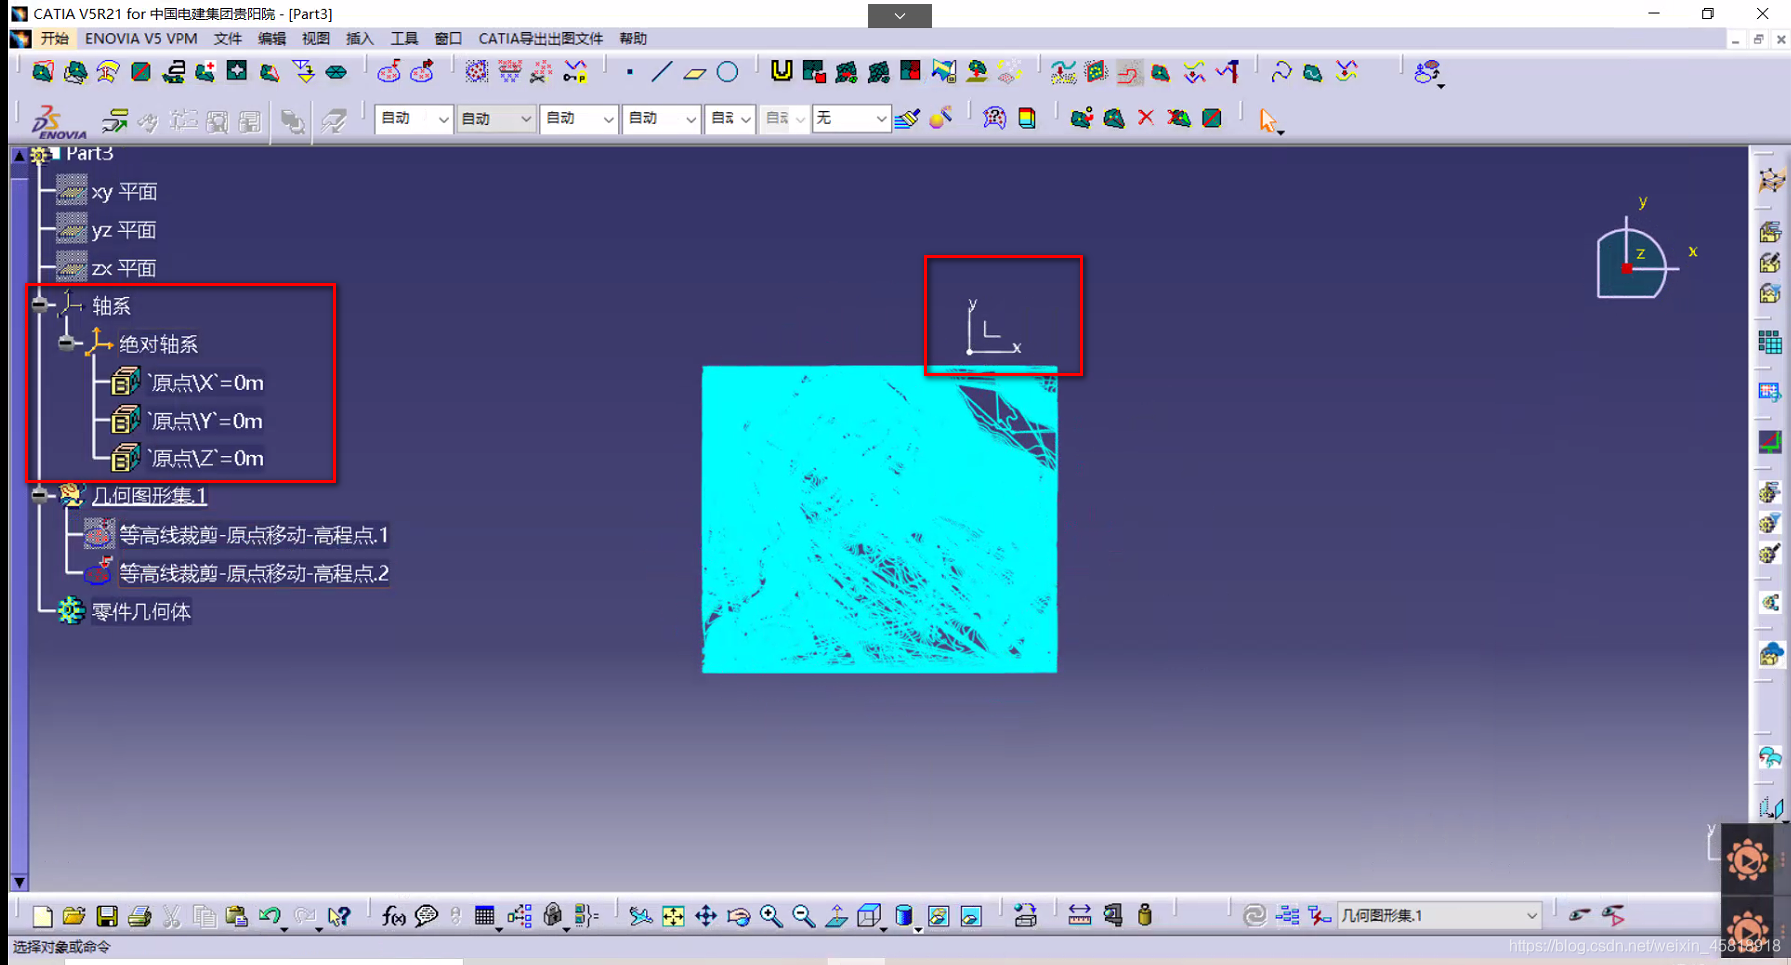Click the Fit All In icon
The image size is (1791, 965).
coord(673,916)
